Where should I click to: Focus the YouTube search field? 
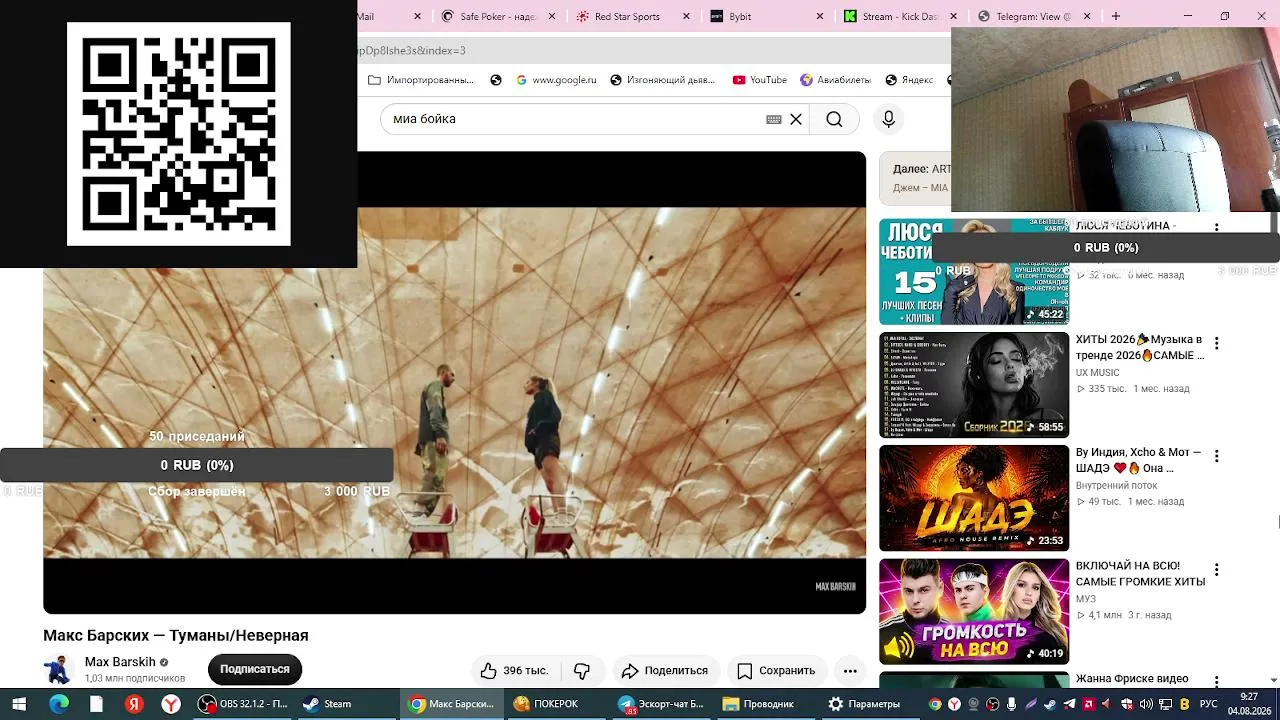575,119
